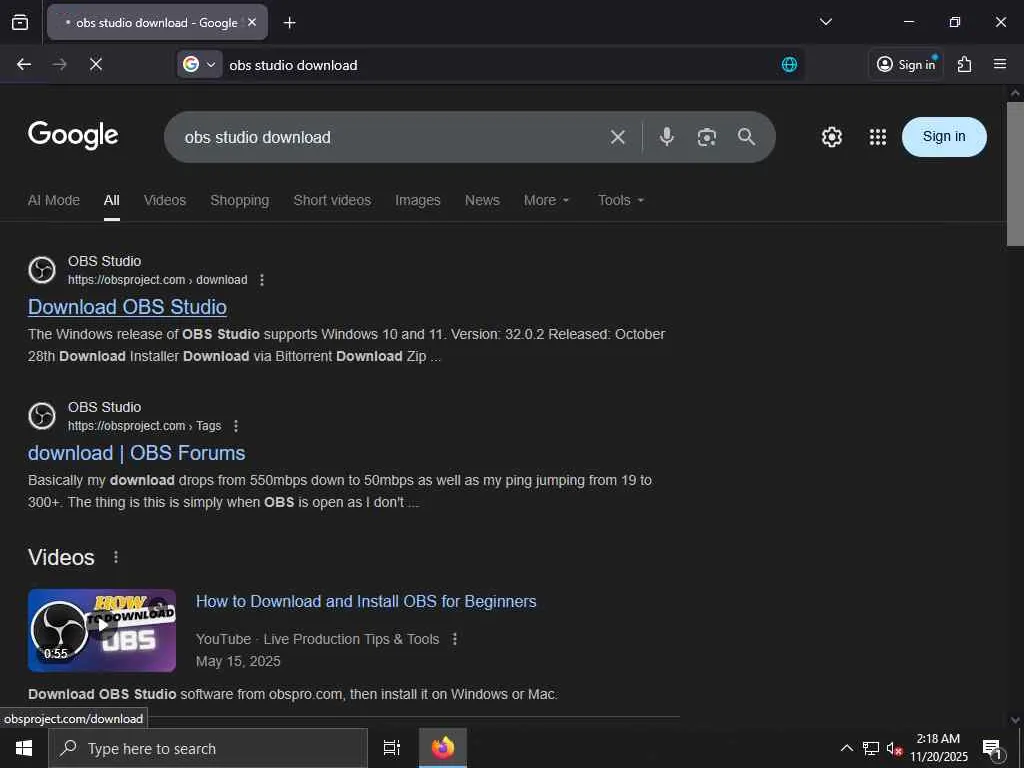Image resolution: width=1024 pixels, height=768 pixels.
Task: Open a new tab with plus button
Action: tap(289, 23)
